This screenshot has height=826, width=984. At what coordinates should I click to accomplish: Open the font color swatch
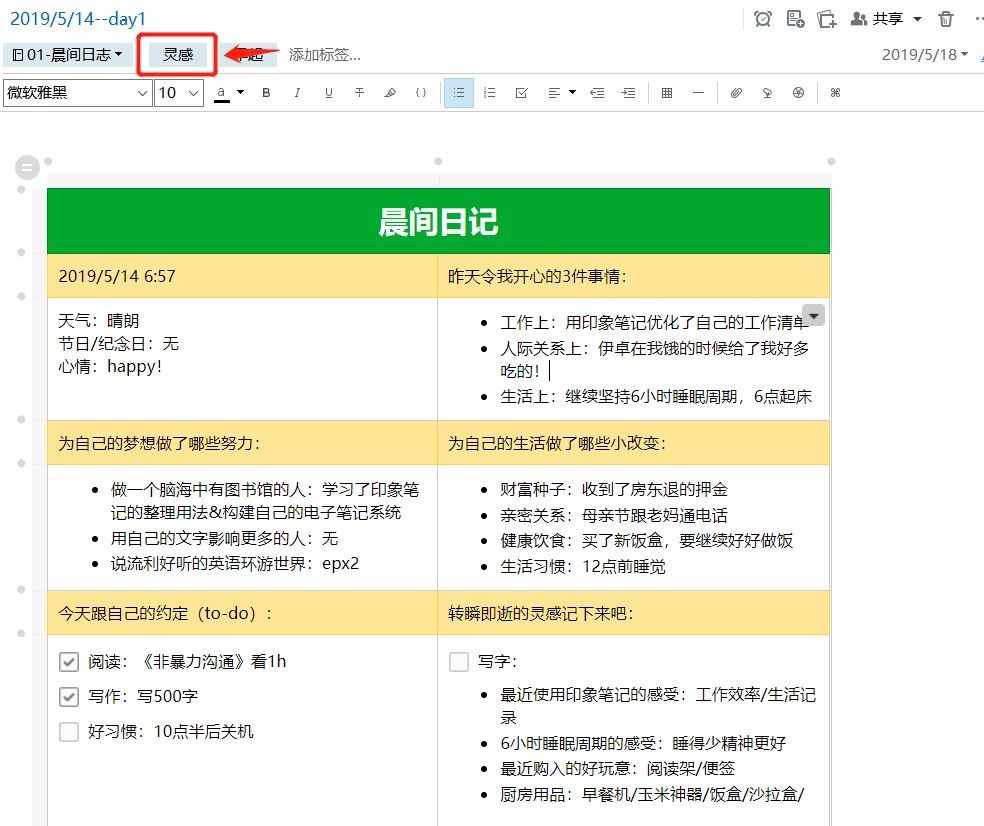[x=222, y=93]
